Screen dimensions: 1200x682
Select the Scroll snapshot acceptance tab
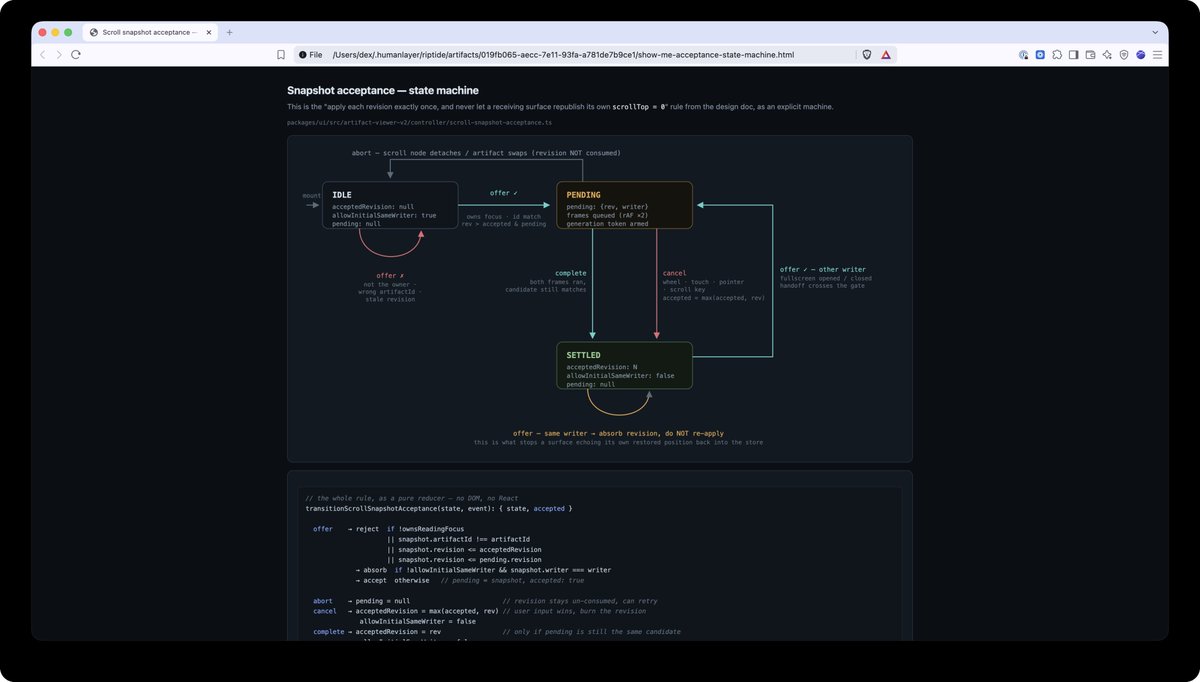pos(151,32)
